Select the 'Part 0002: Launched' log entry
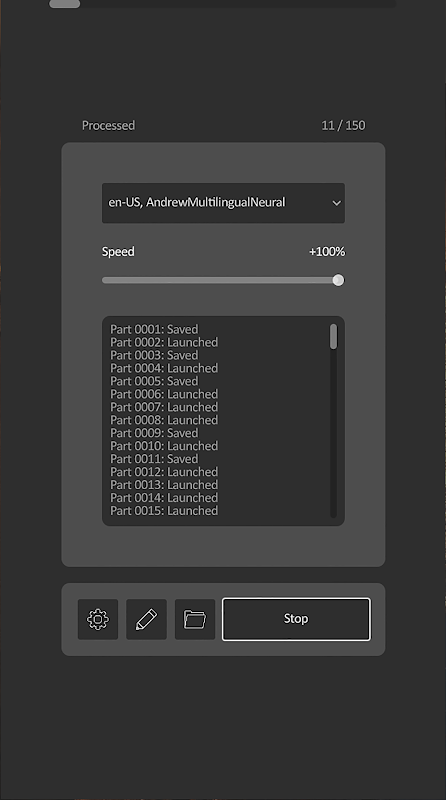 (x=164, y=342)
